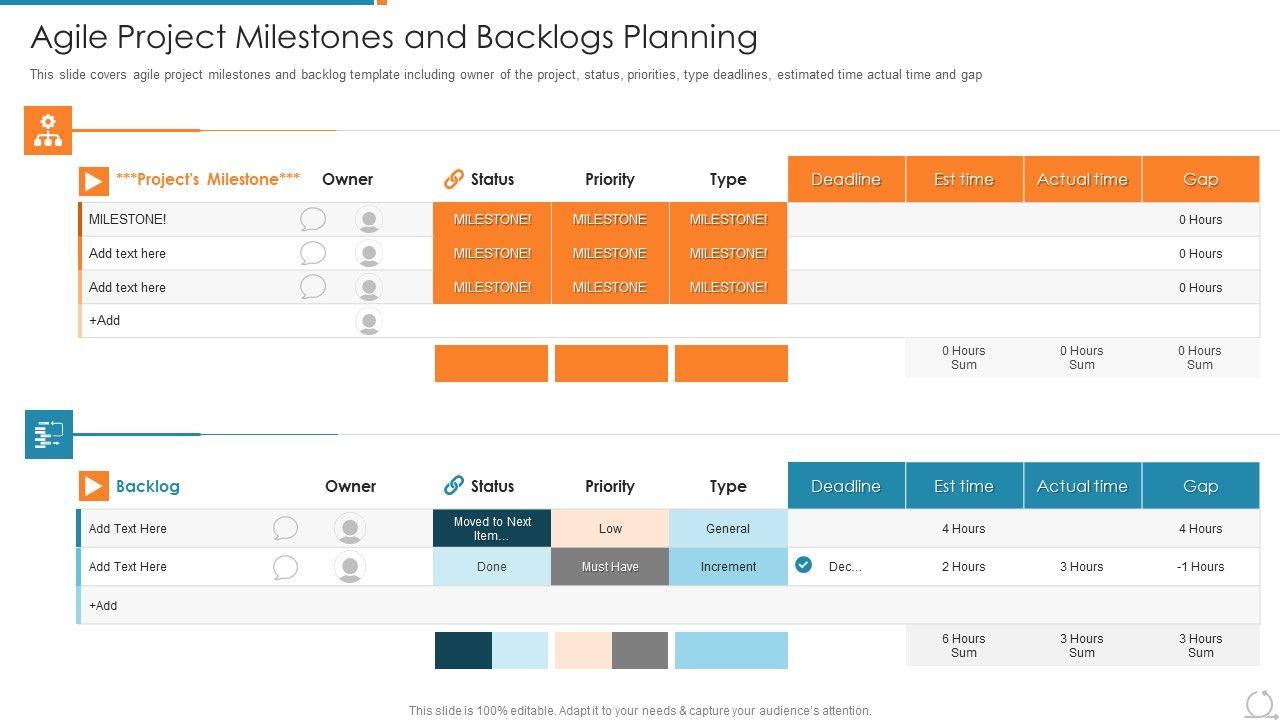Click +Add in the Backlog table
This screenshot has width=1280, height=720.
pos(104,606)
